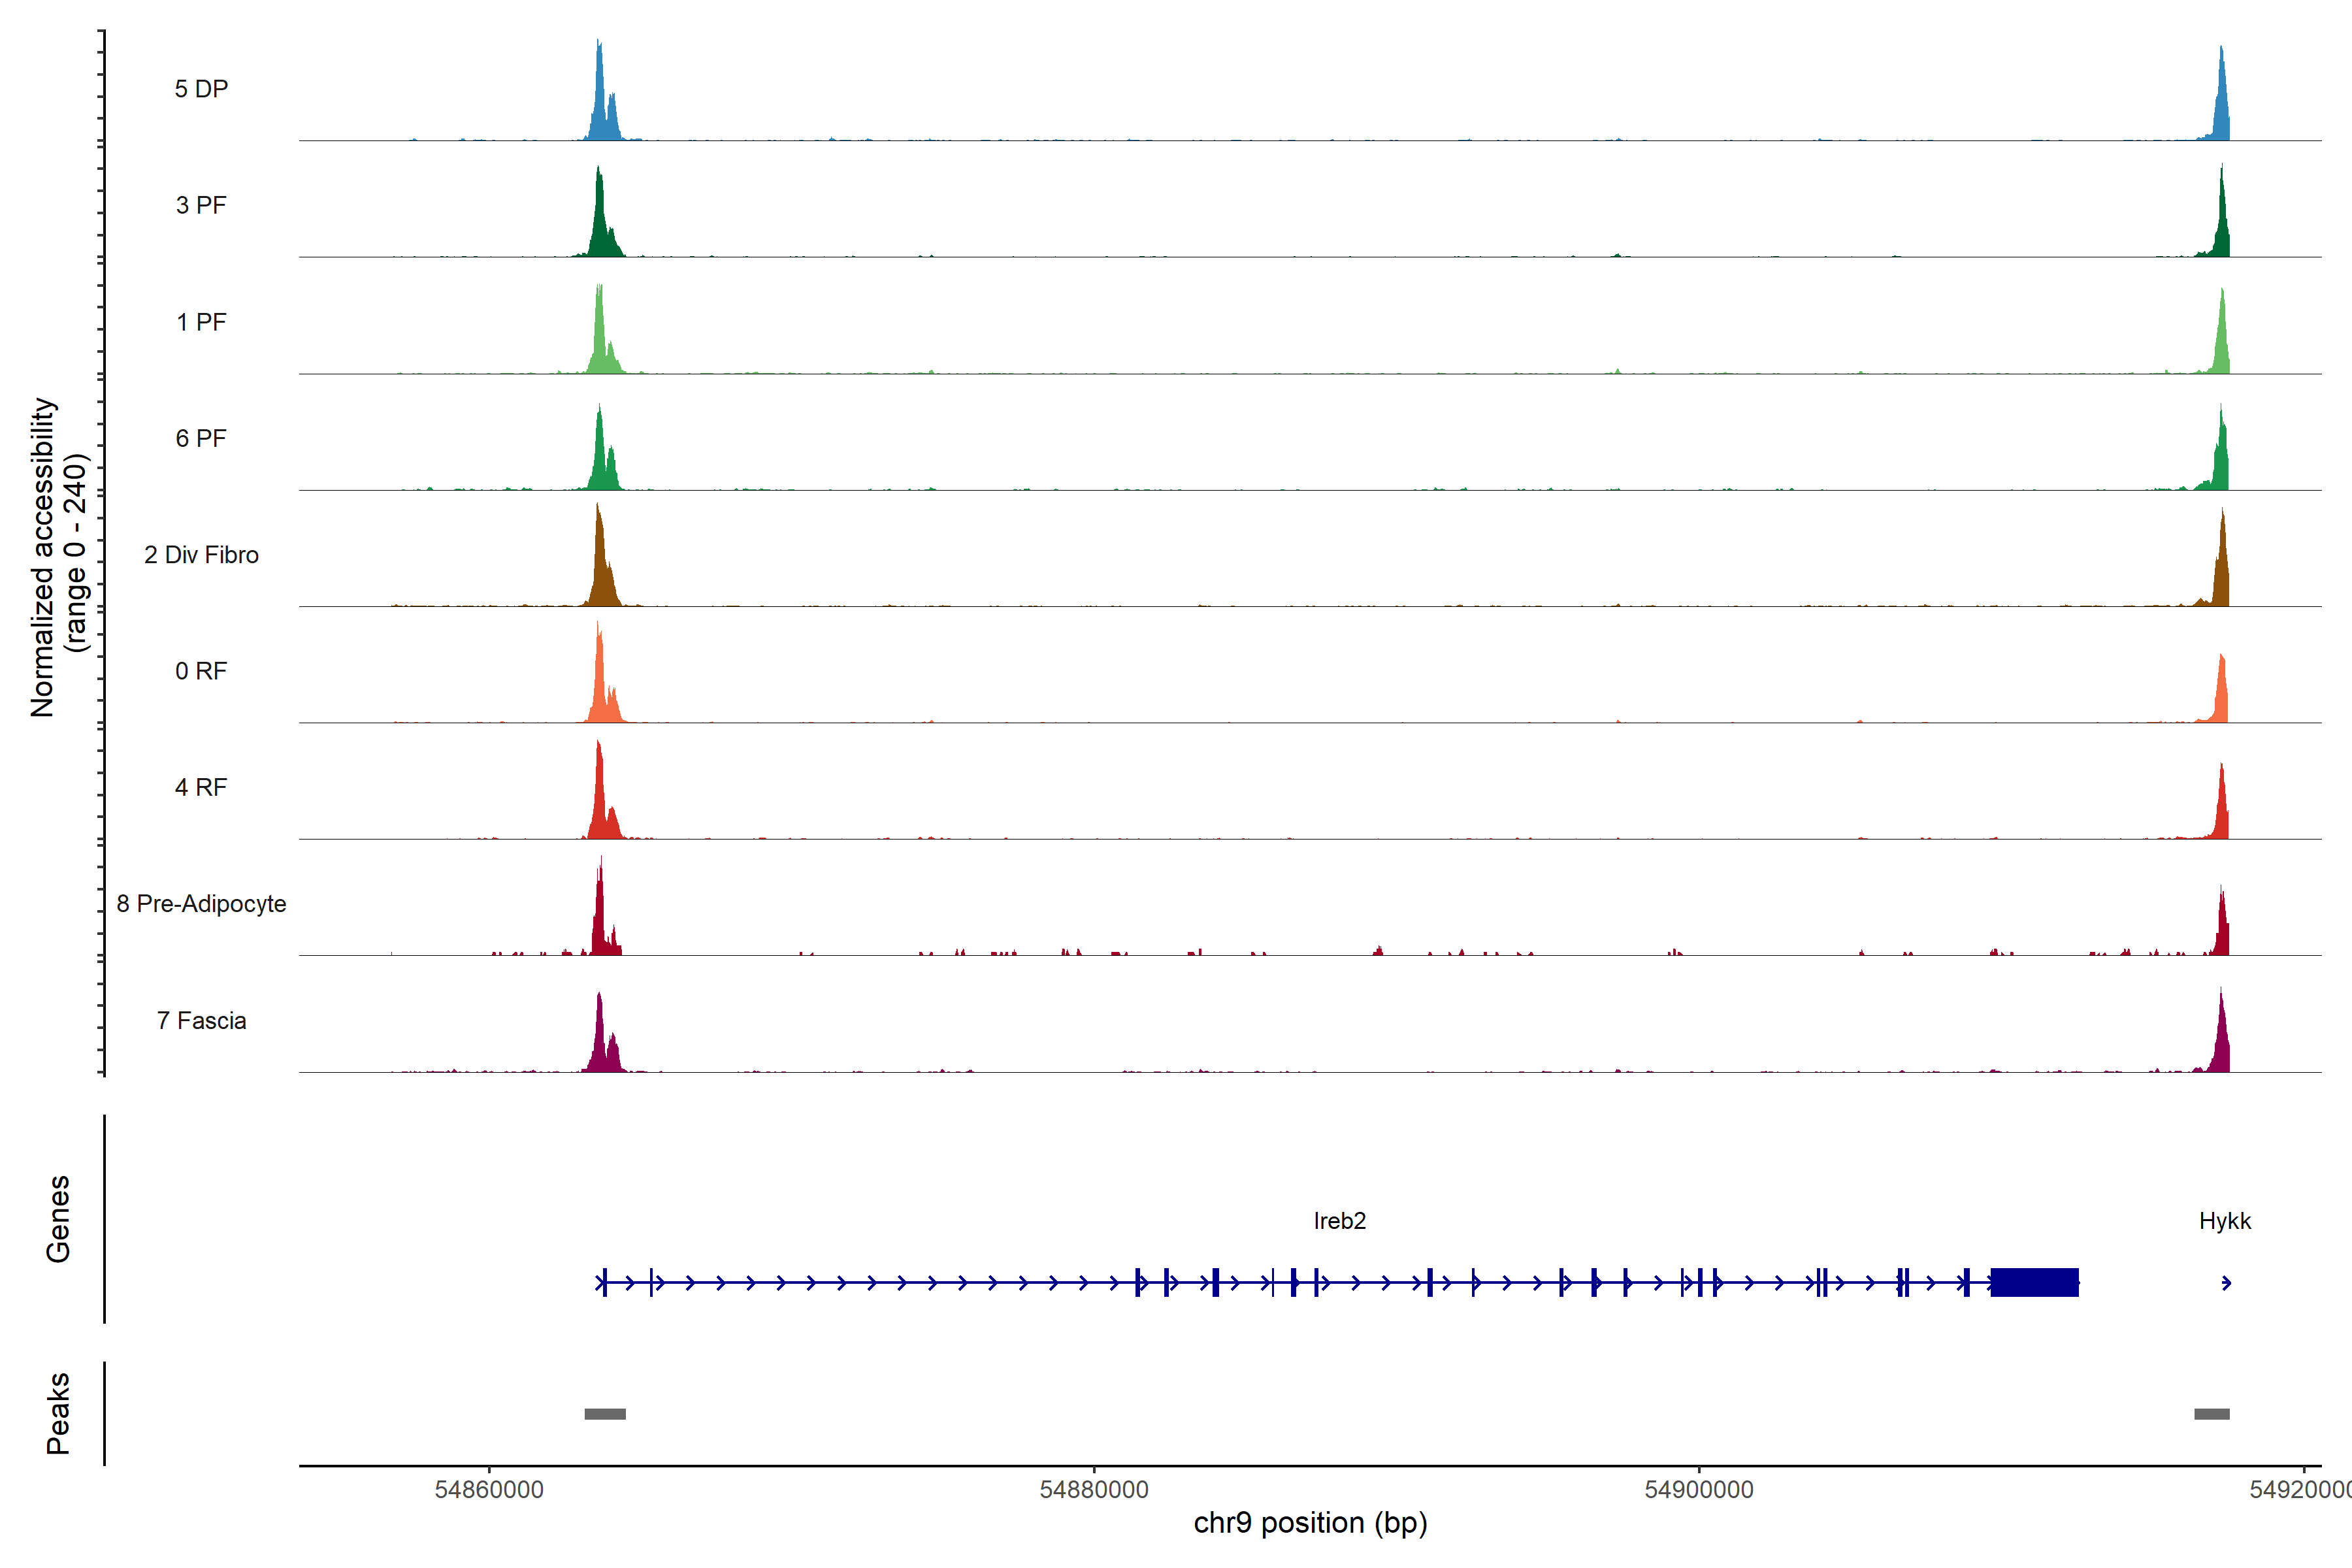2352x1568 pixels.
Task: Click the Hykk gene arrow marker
Action: pos(2226,1283)
